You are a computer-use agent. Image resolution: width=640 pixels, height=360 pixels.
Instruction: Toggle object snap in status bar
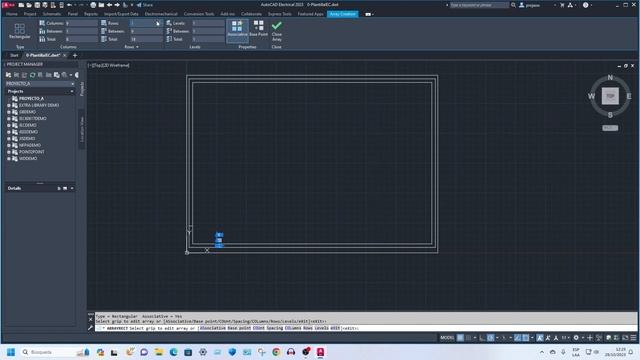pyautogui.click(x=526, y=338)
